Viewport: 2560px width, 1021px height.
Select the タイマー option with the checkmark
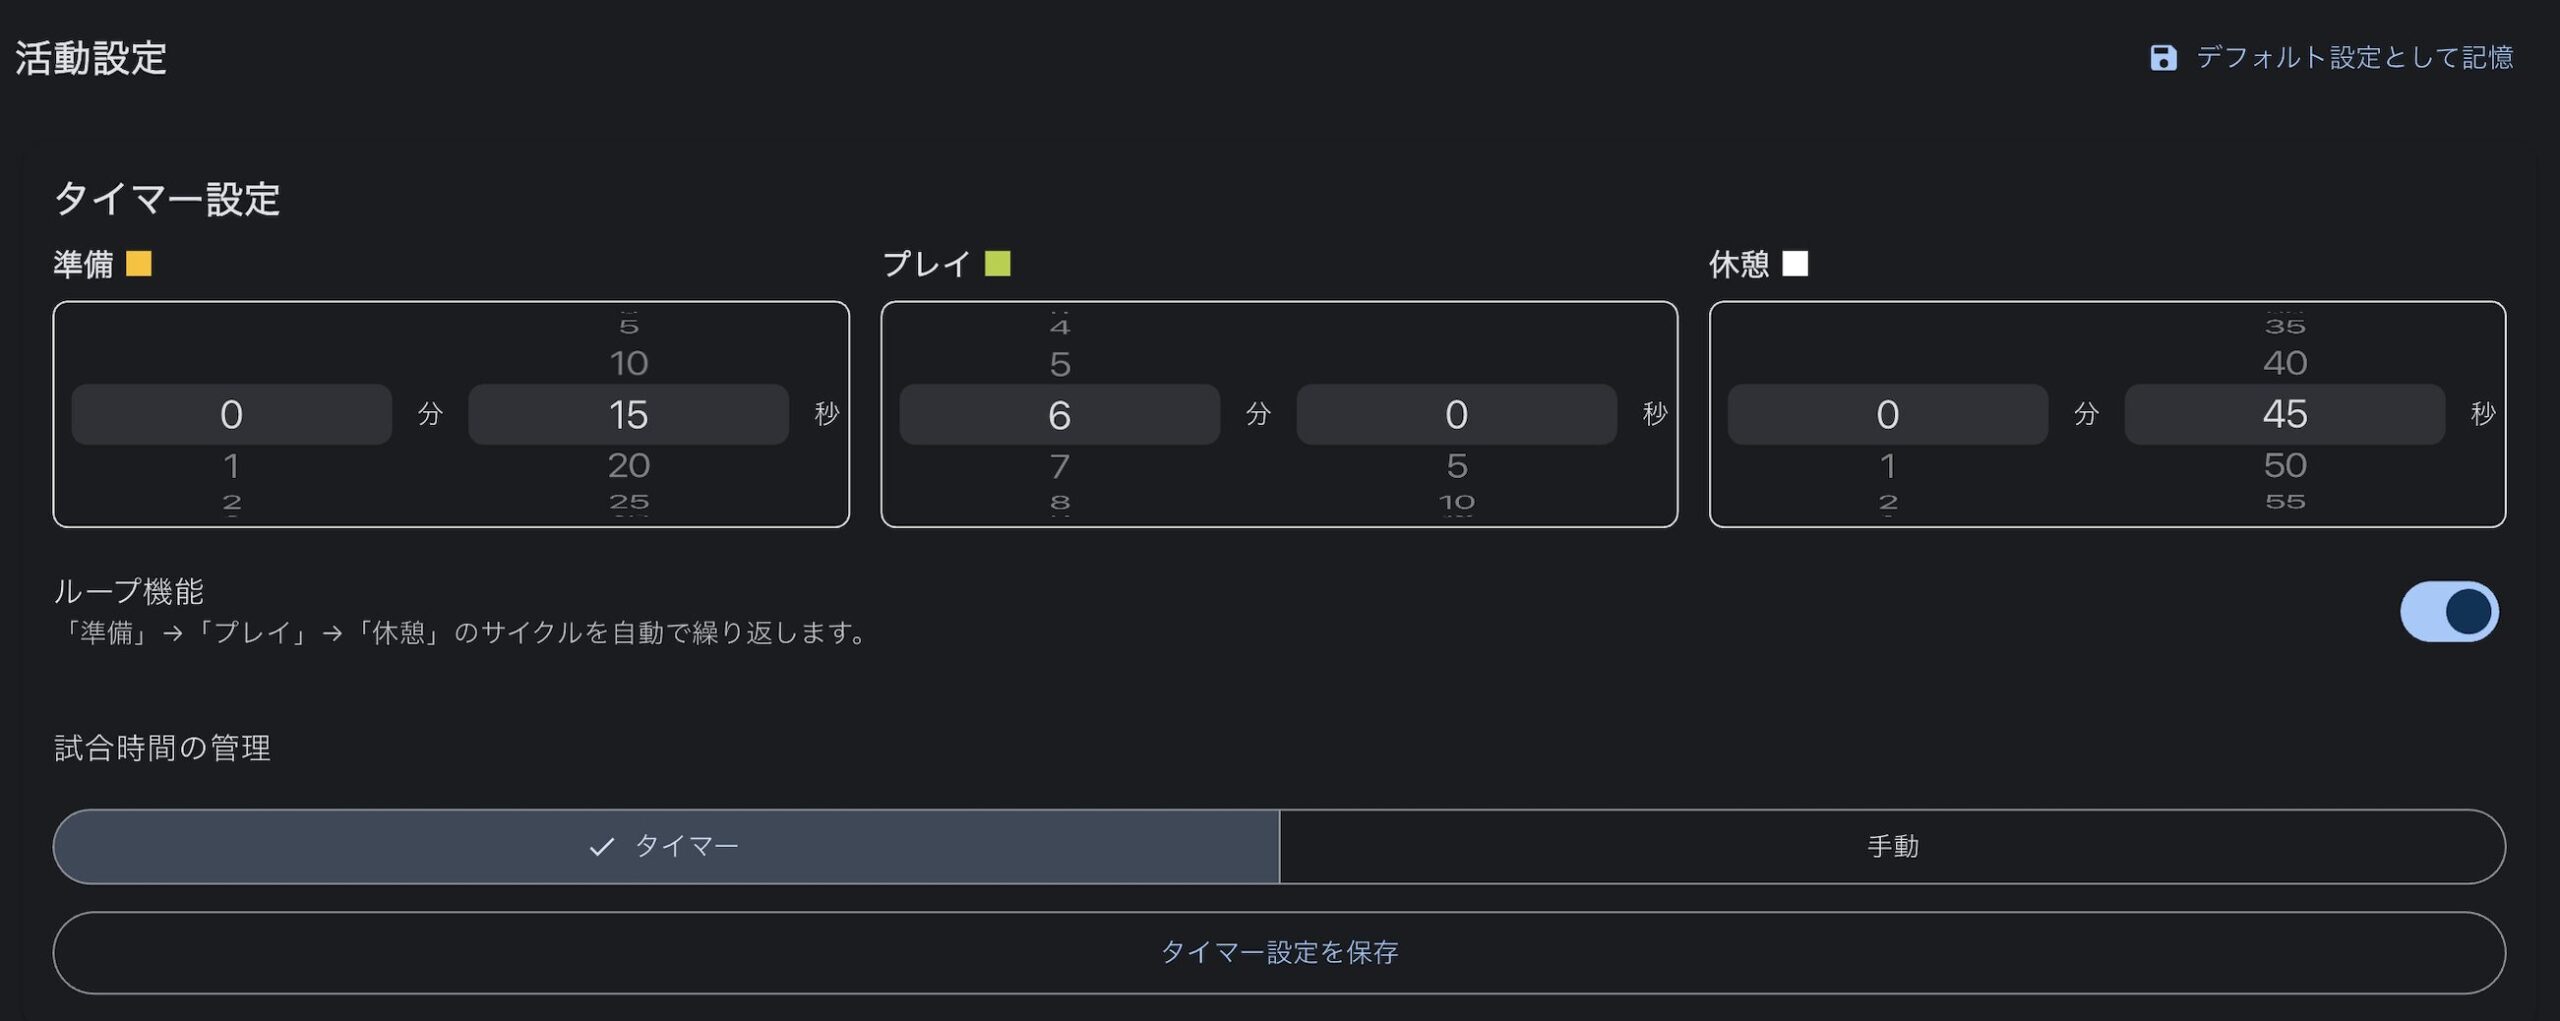click(667, 847)
